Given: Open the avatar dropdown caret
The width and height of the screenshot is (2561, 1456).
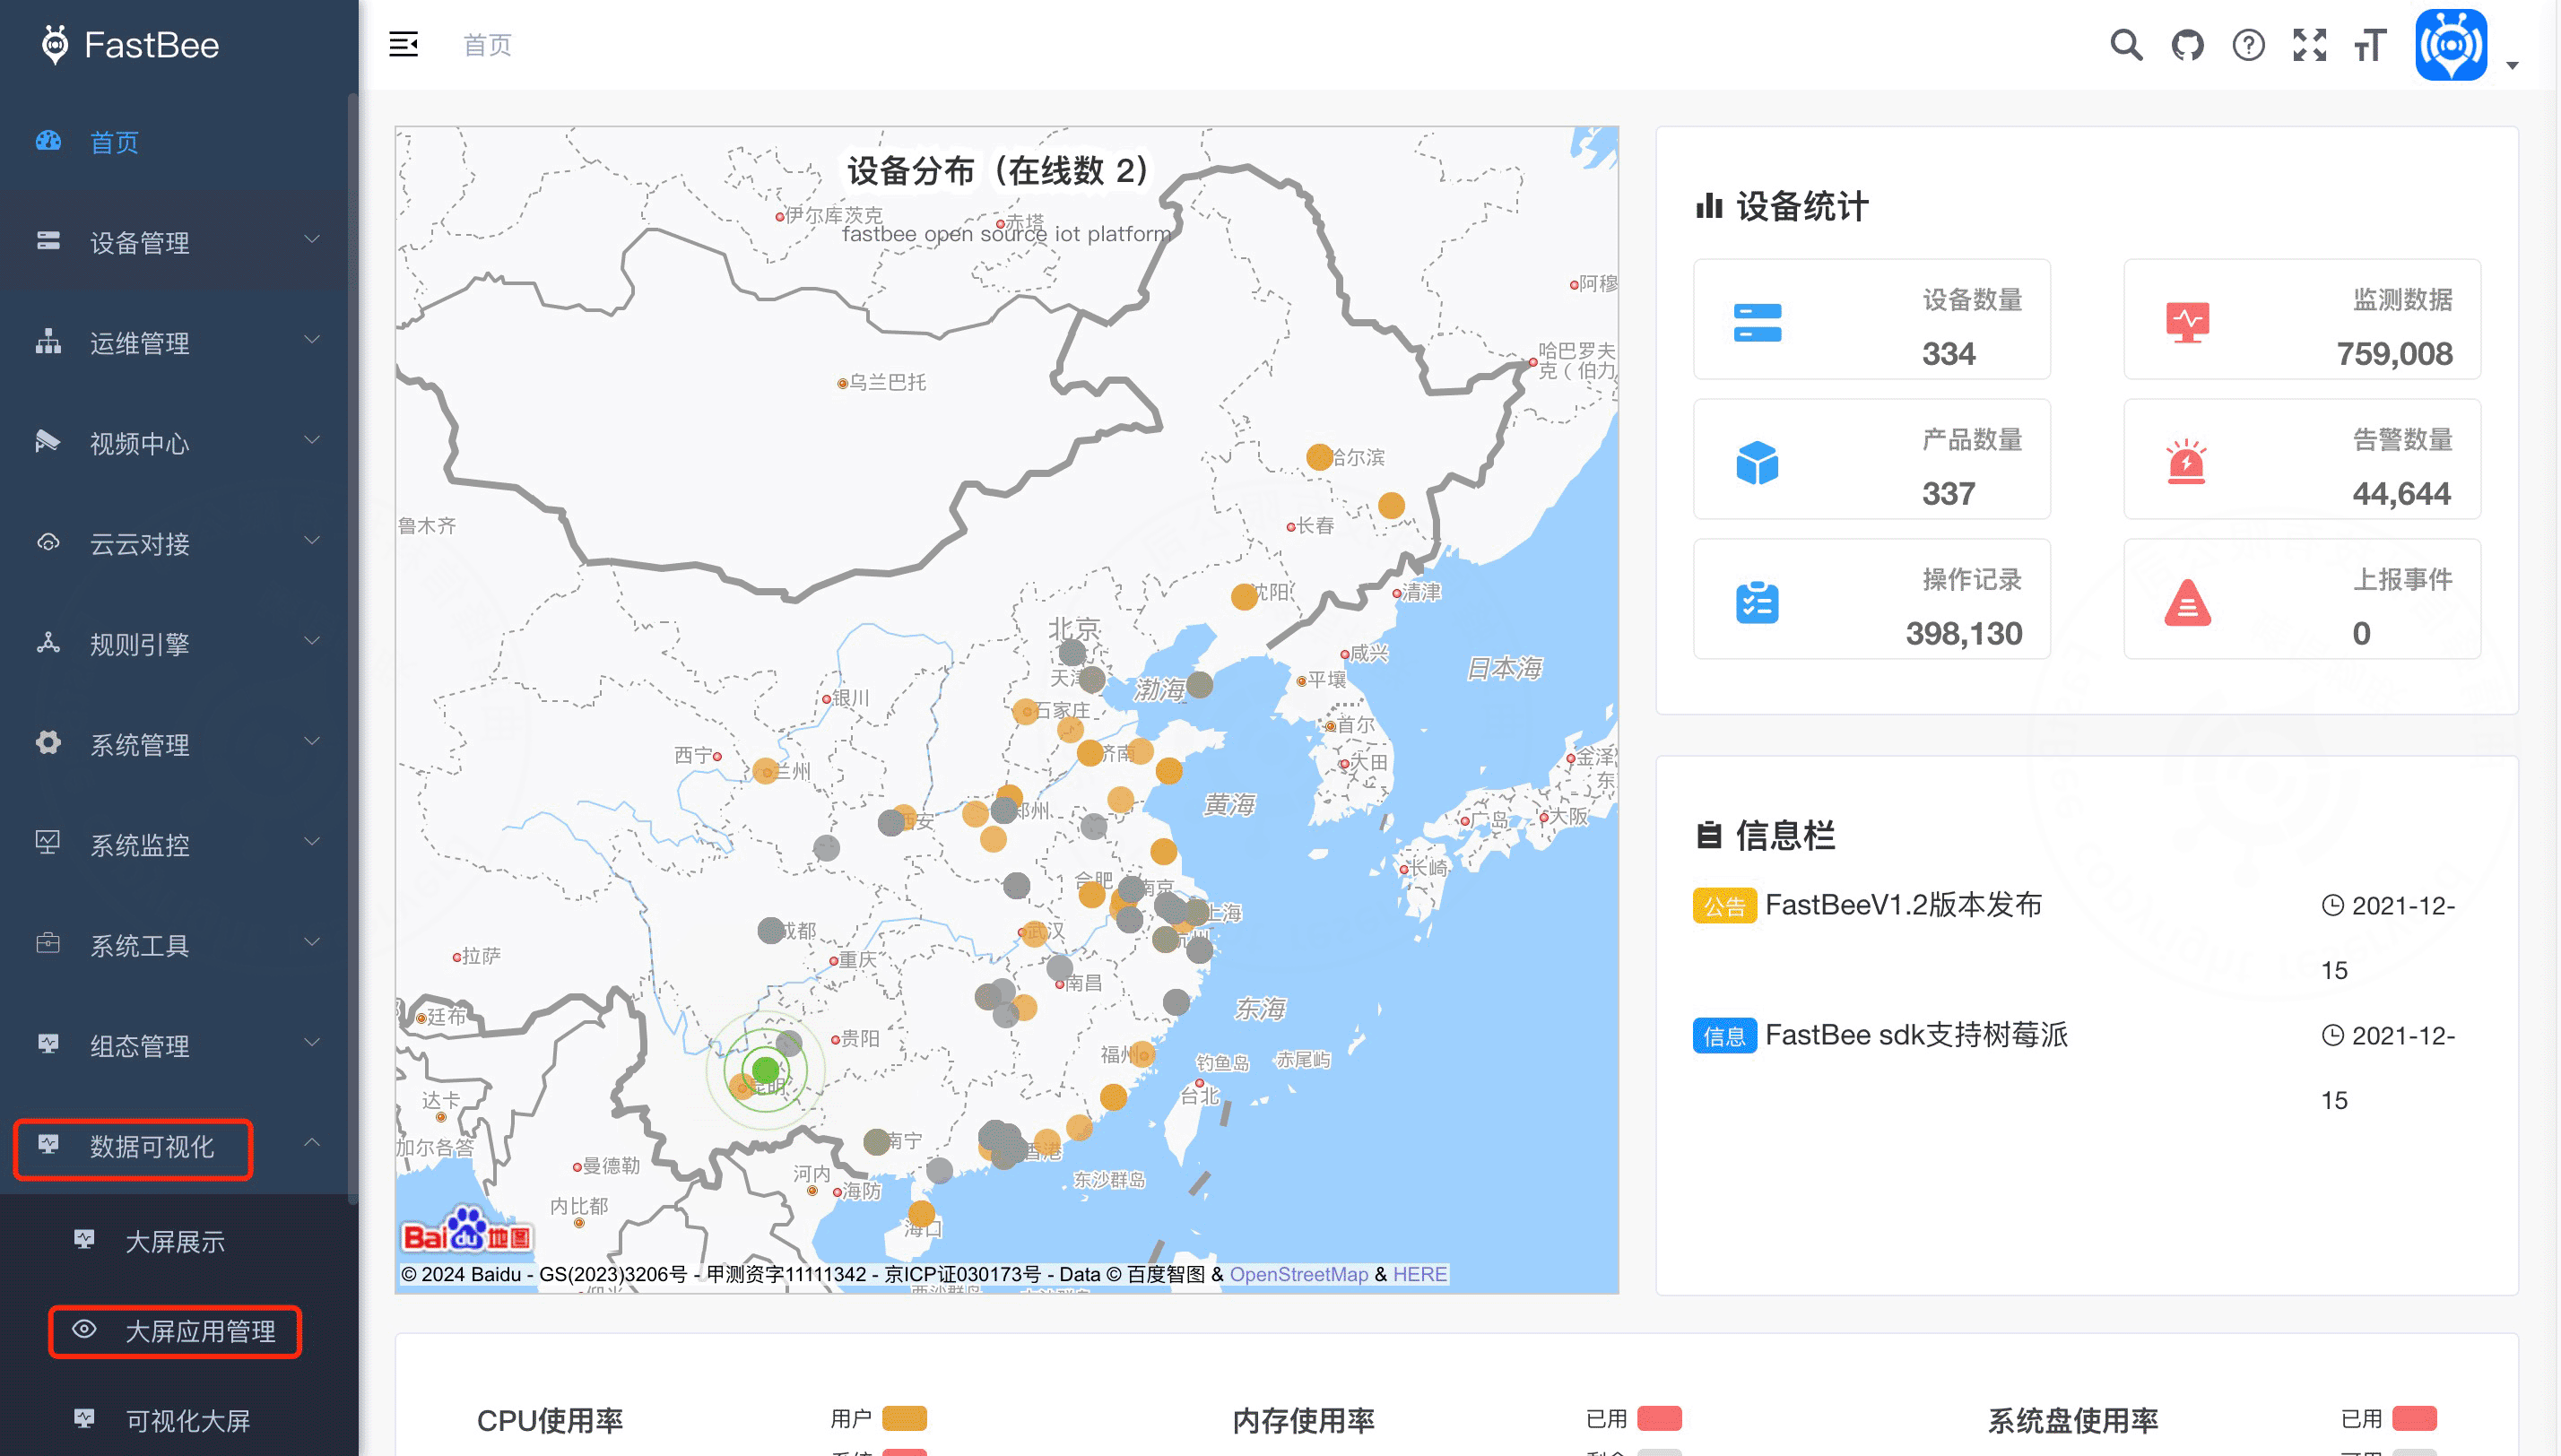Looking at the screenshot, I should [2512, 65].
